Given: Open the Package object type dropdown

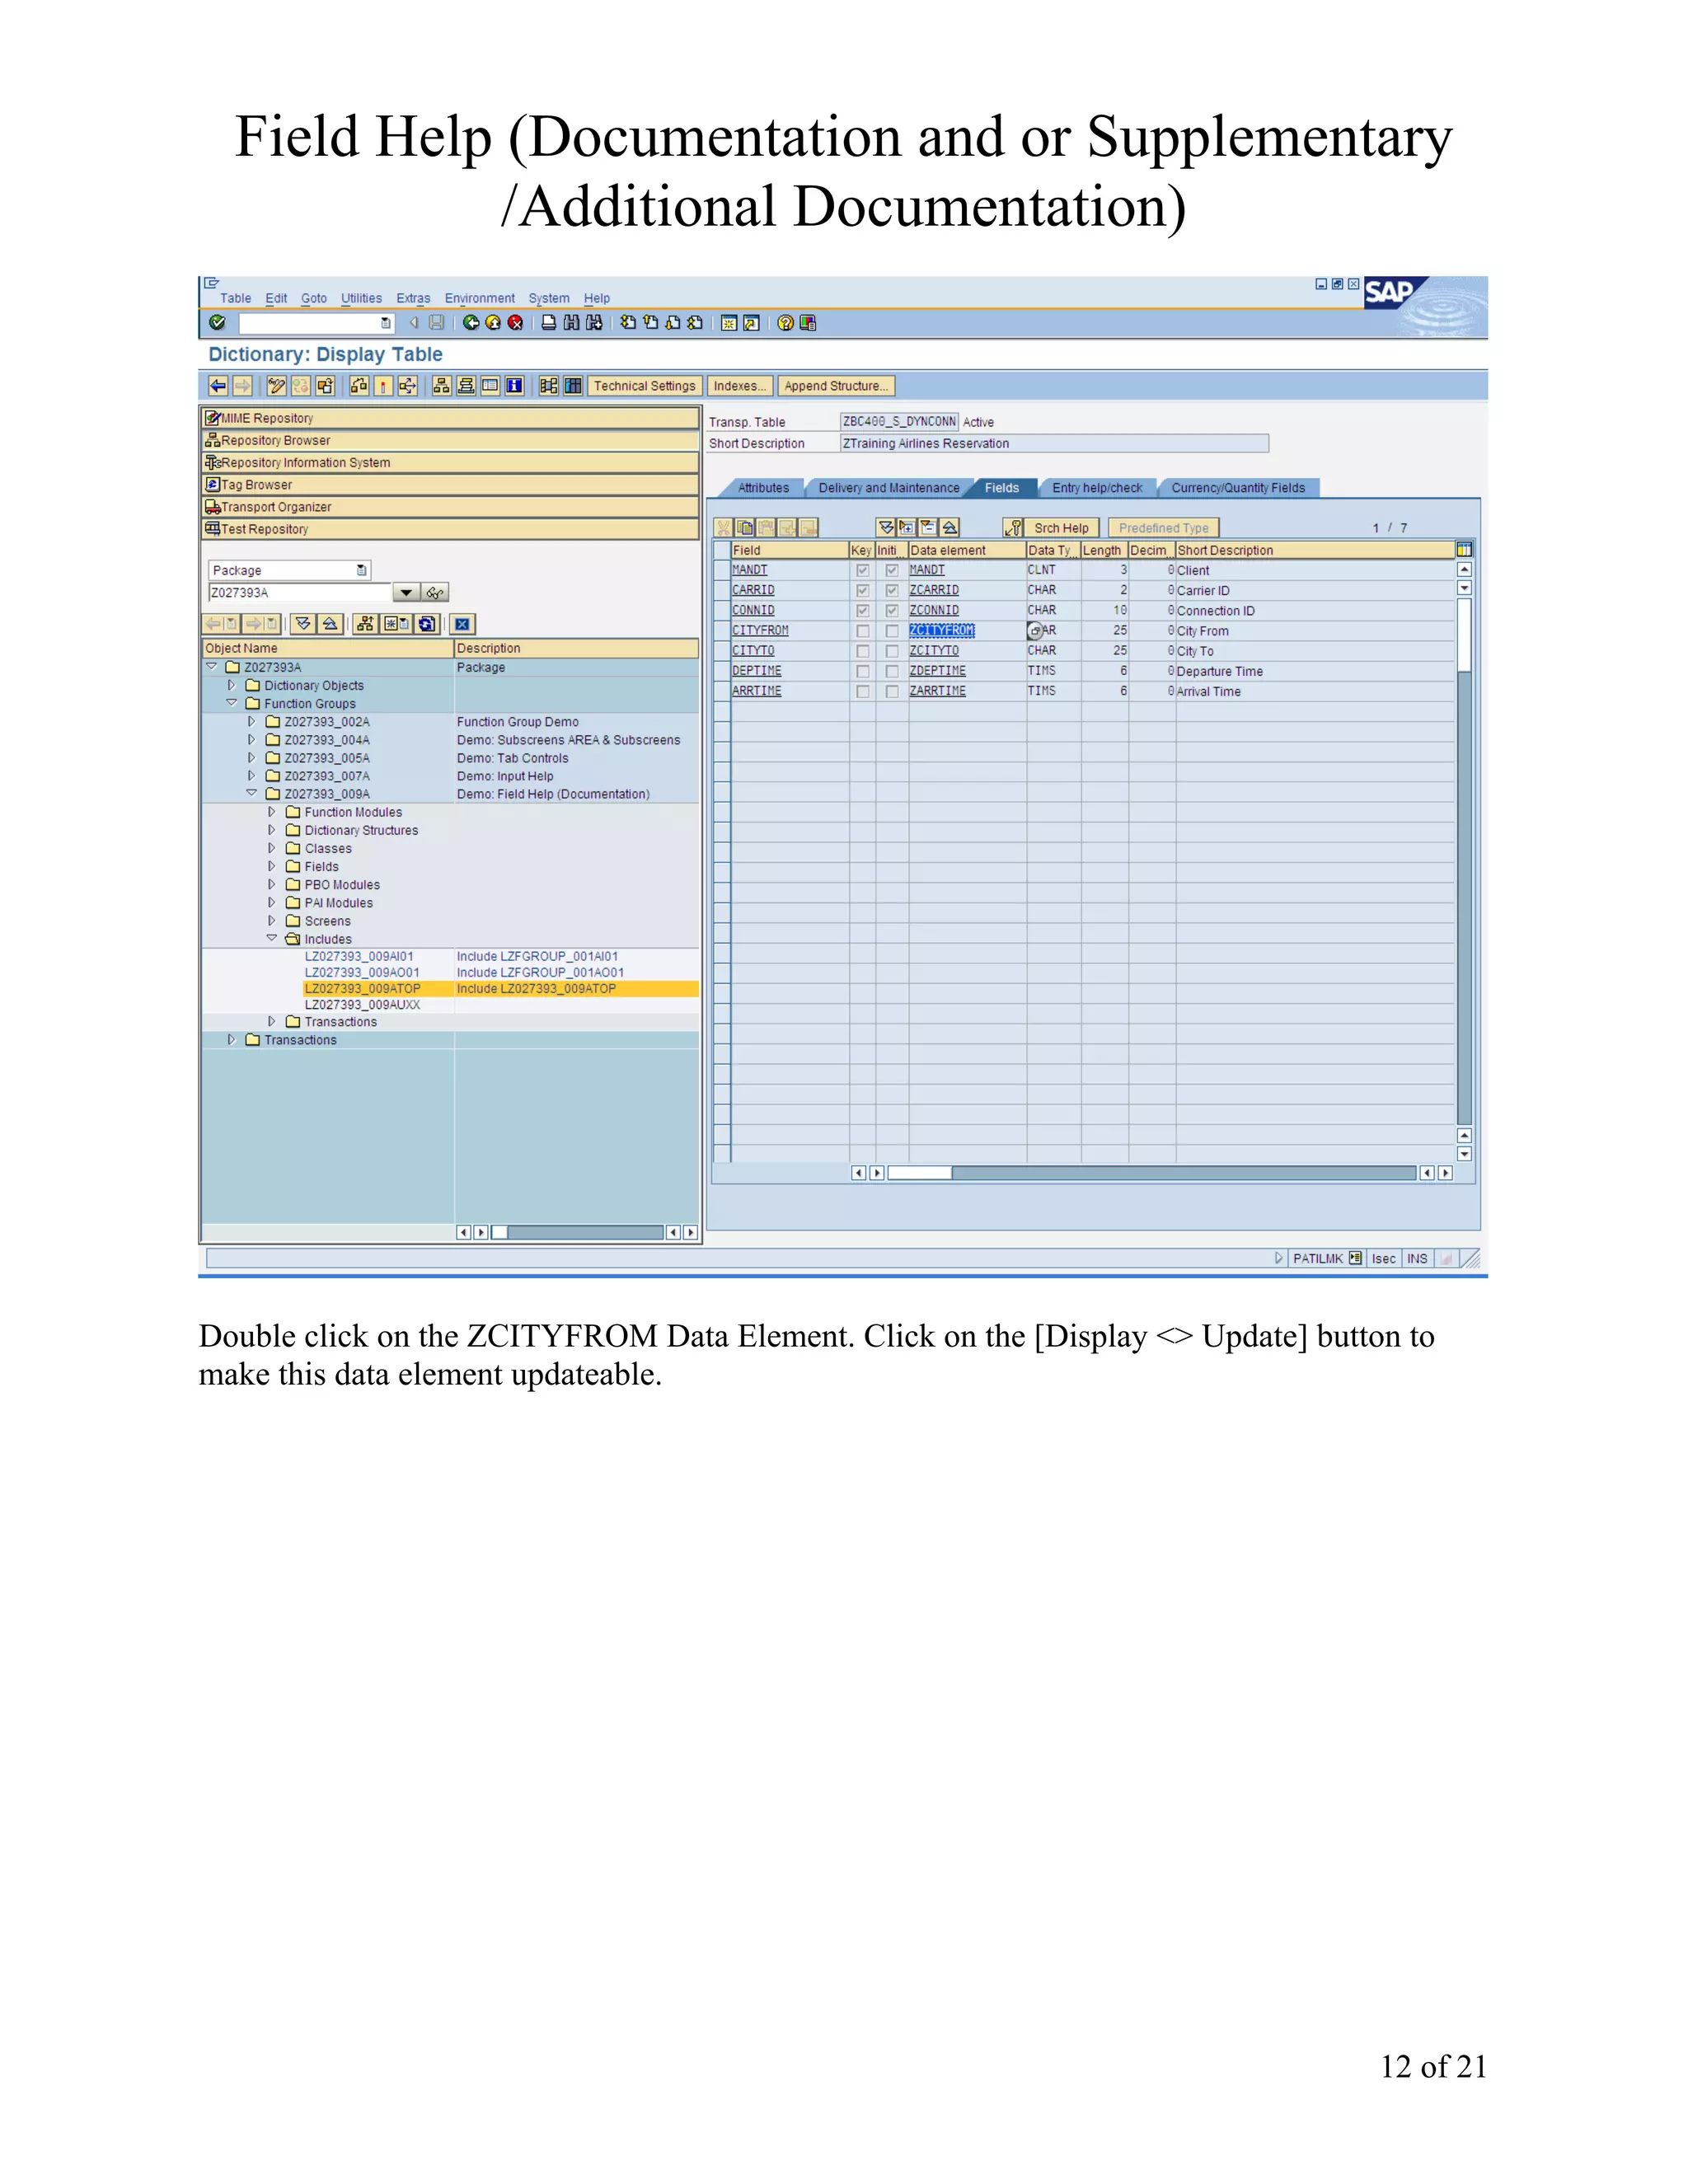Looking at the screenshot, I should coord(362,570).
